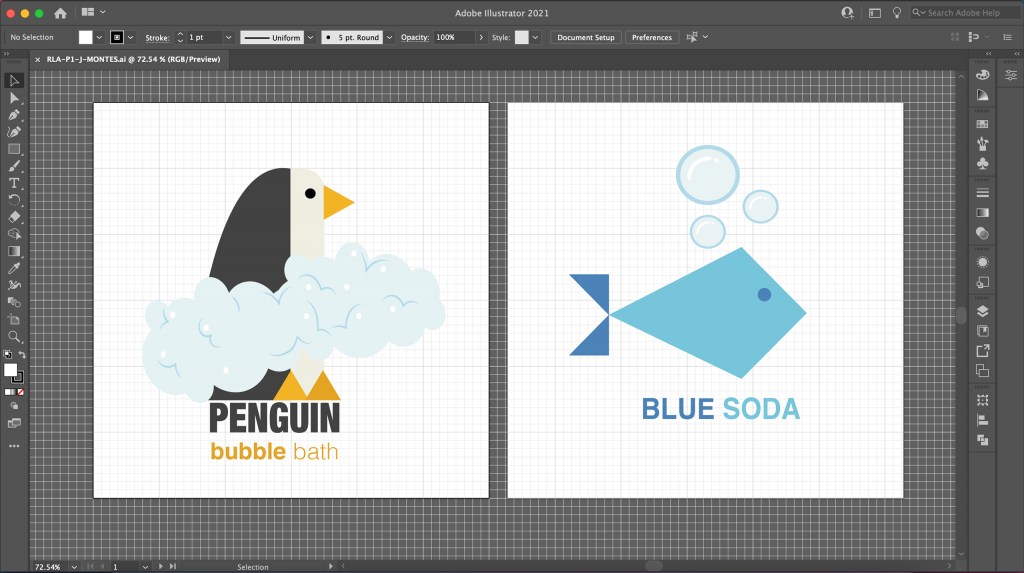This screenshot has height=573, width=1024.
Task: Swap fill and stroke colors
Action: (22, 355)
